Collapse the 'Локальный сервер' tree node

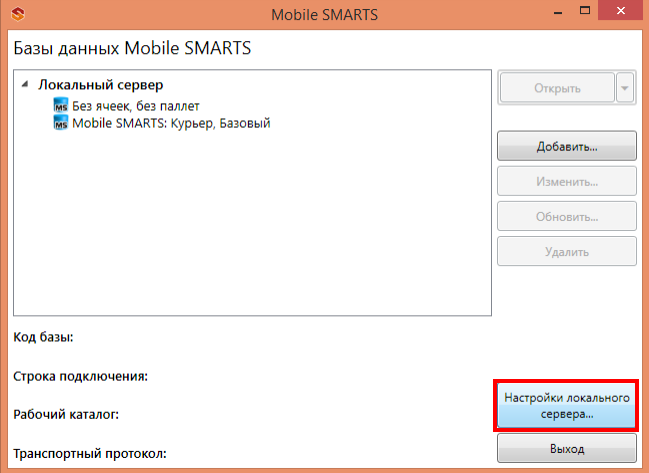(x=25, y=84)
